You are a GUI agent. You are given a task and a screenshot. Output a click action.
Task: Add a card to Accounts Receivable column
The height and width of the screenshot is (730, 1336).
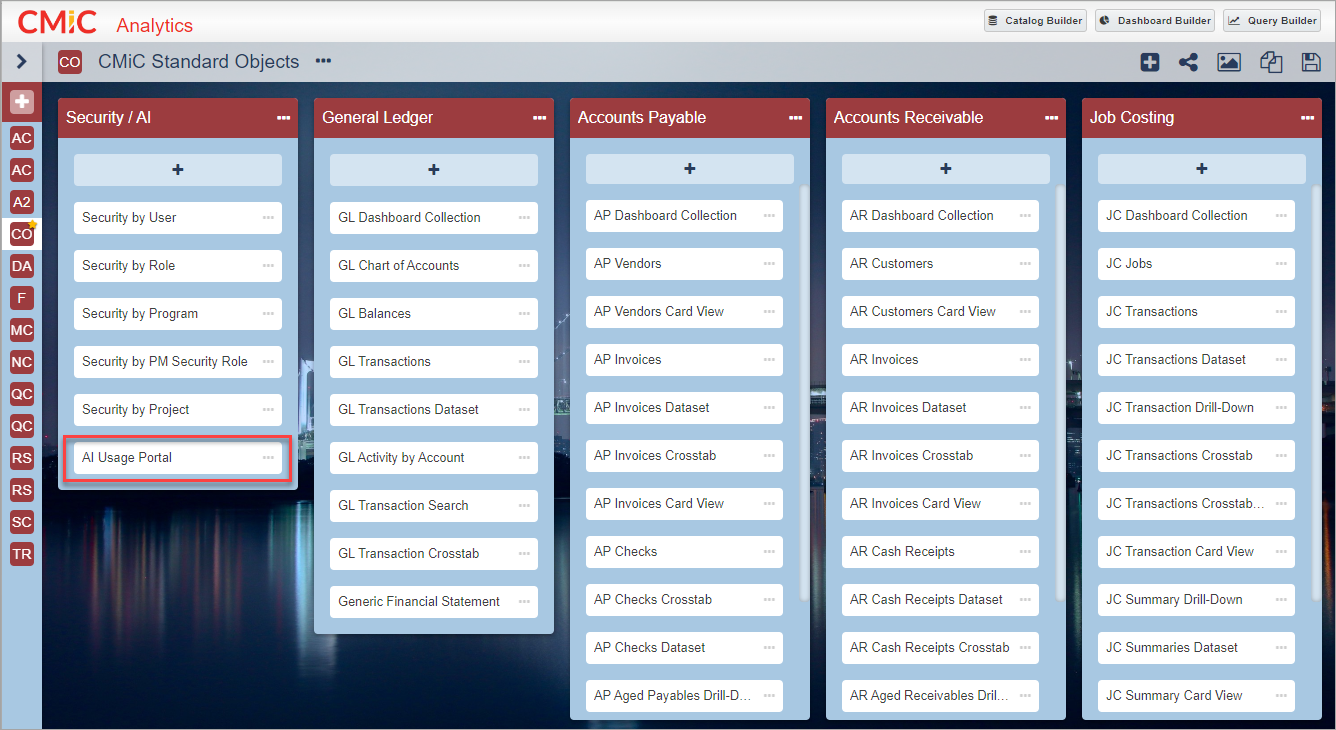point(946,169)
